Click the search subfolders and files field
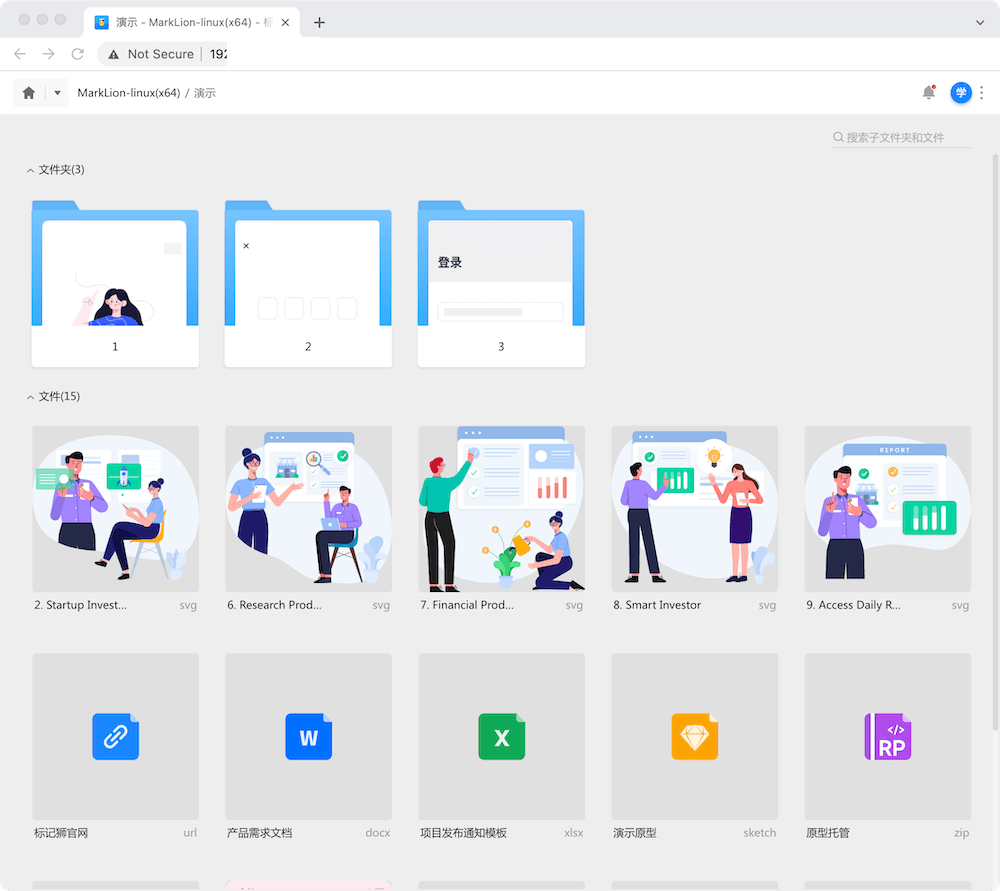 tap(905, 137)
